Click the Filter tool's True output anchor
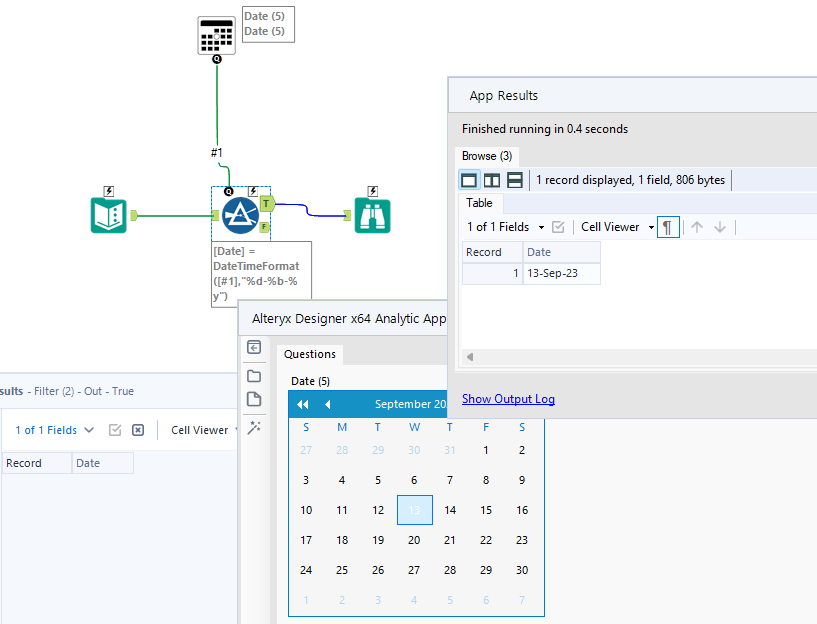 pyautogui.click(x=267, y=204)
